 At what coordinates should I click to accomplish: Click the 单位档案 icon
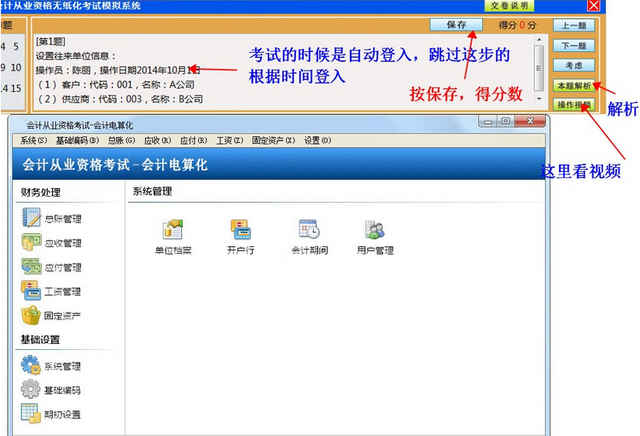coord(172,236)
